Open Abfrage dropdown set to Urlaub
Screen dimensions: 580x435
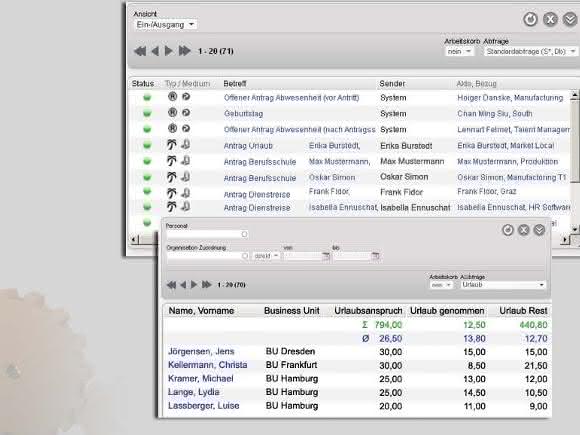(503, 285)
